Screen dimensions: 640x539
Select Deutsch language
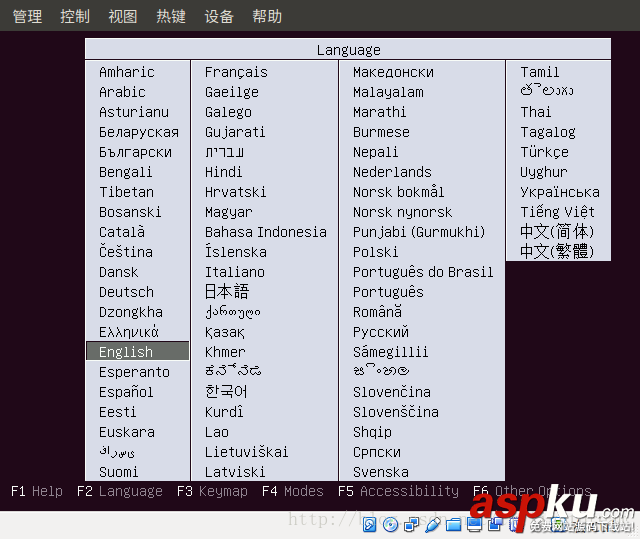[127, 292]
